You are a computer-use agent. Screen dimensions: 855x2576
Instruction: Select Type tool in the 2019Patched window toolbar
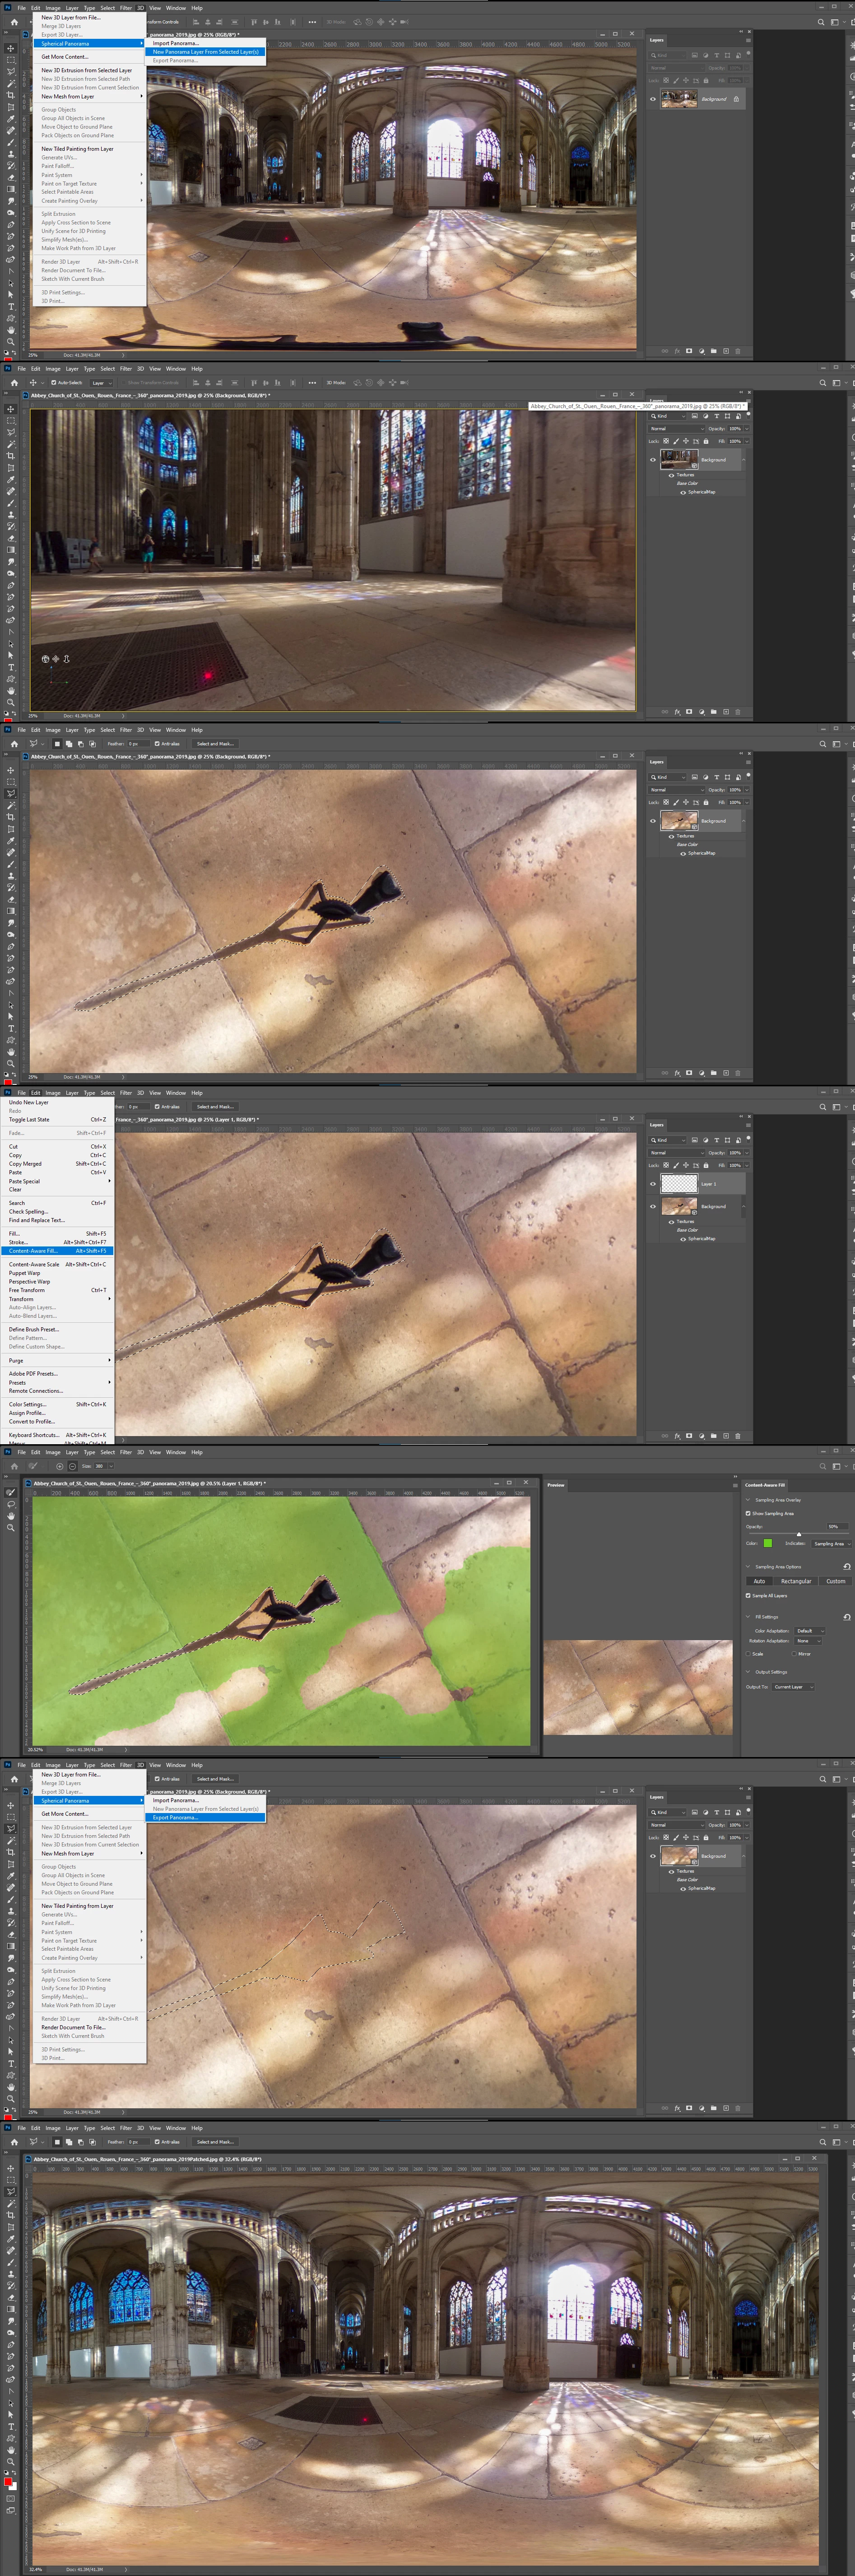point(10,2426)
